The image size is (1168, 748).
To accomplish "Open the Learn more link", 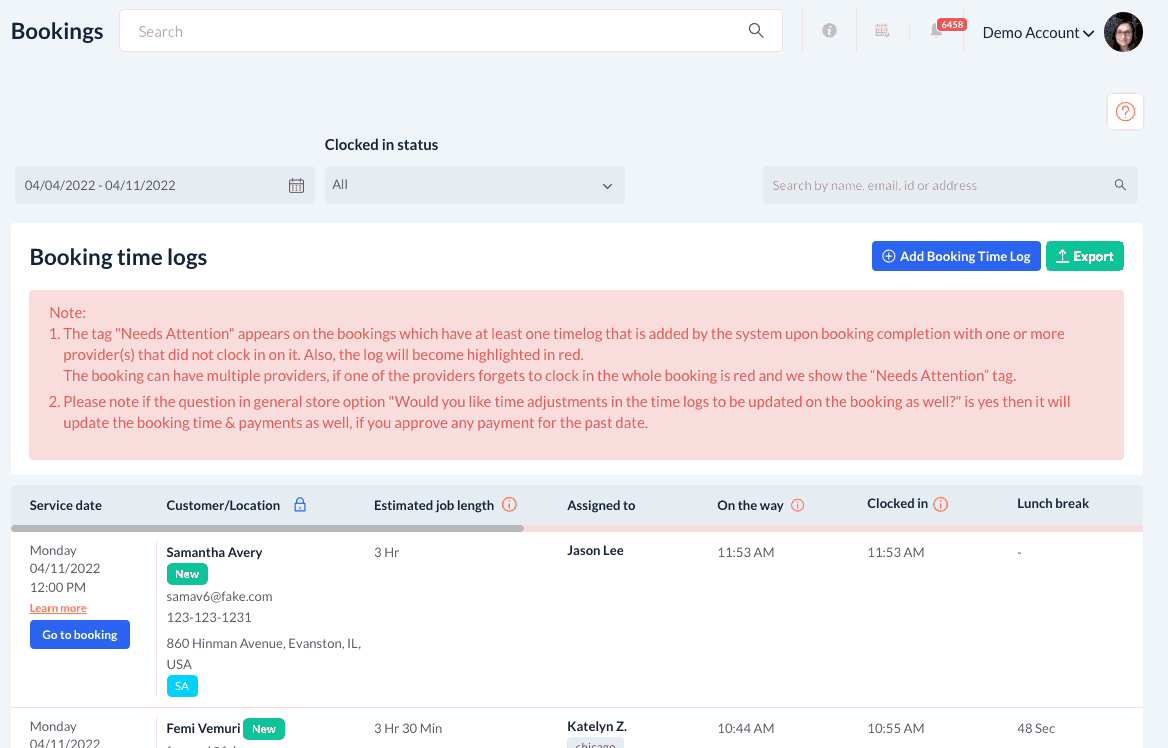I will (58, 608).
